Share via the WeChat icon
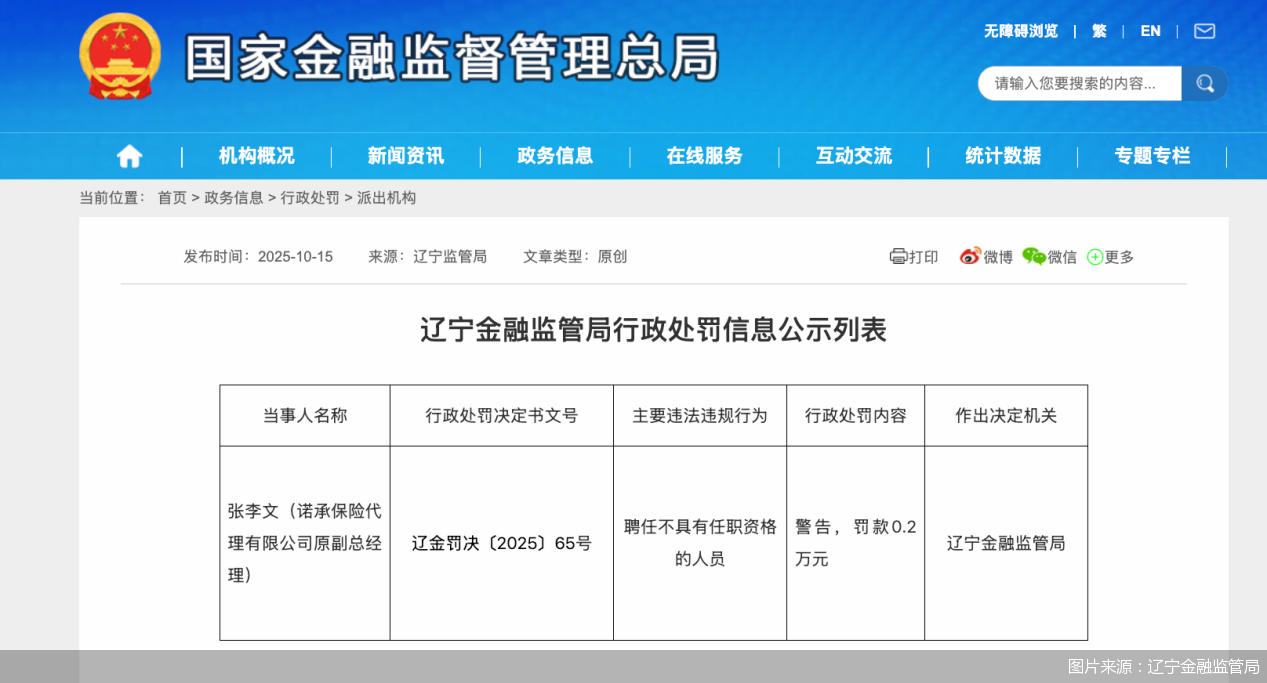Screen dimensions: 1267x683 tap(1034, 256)
